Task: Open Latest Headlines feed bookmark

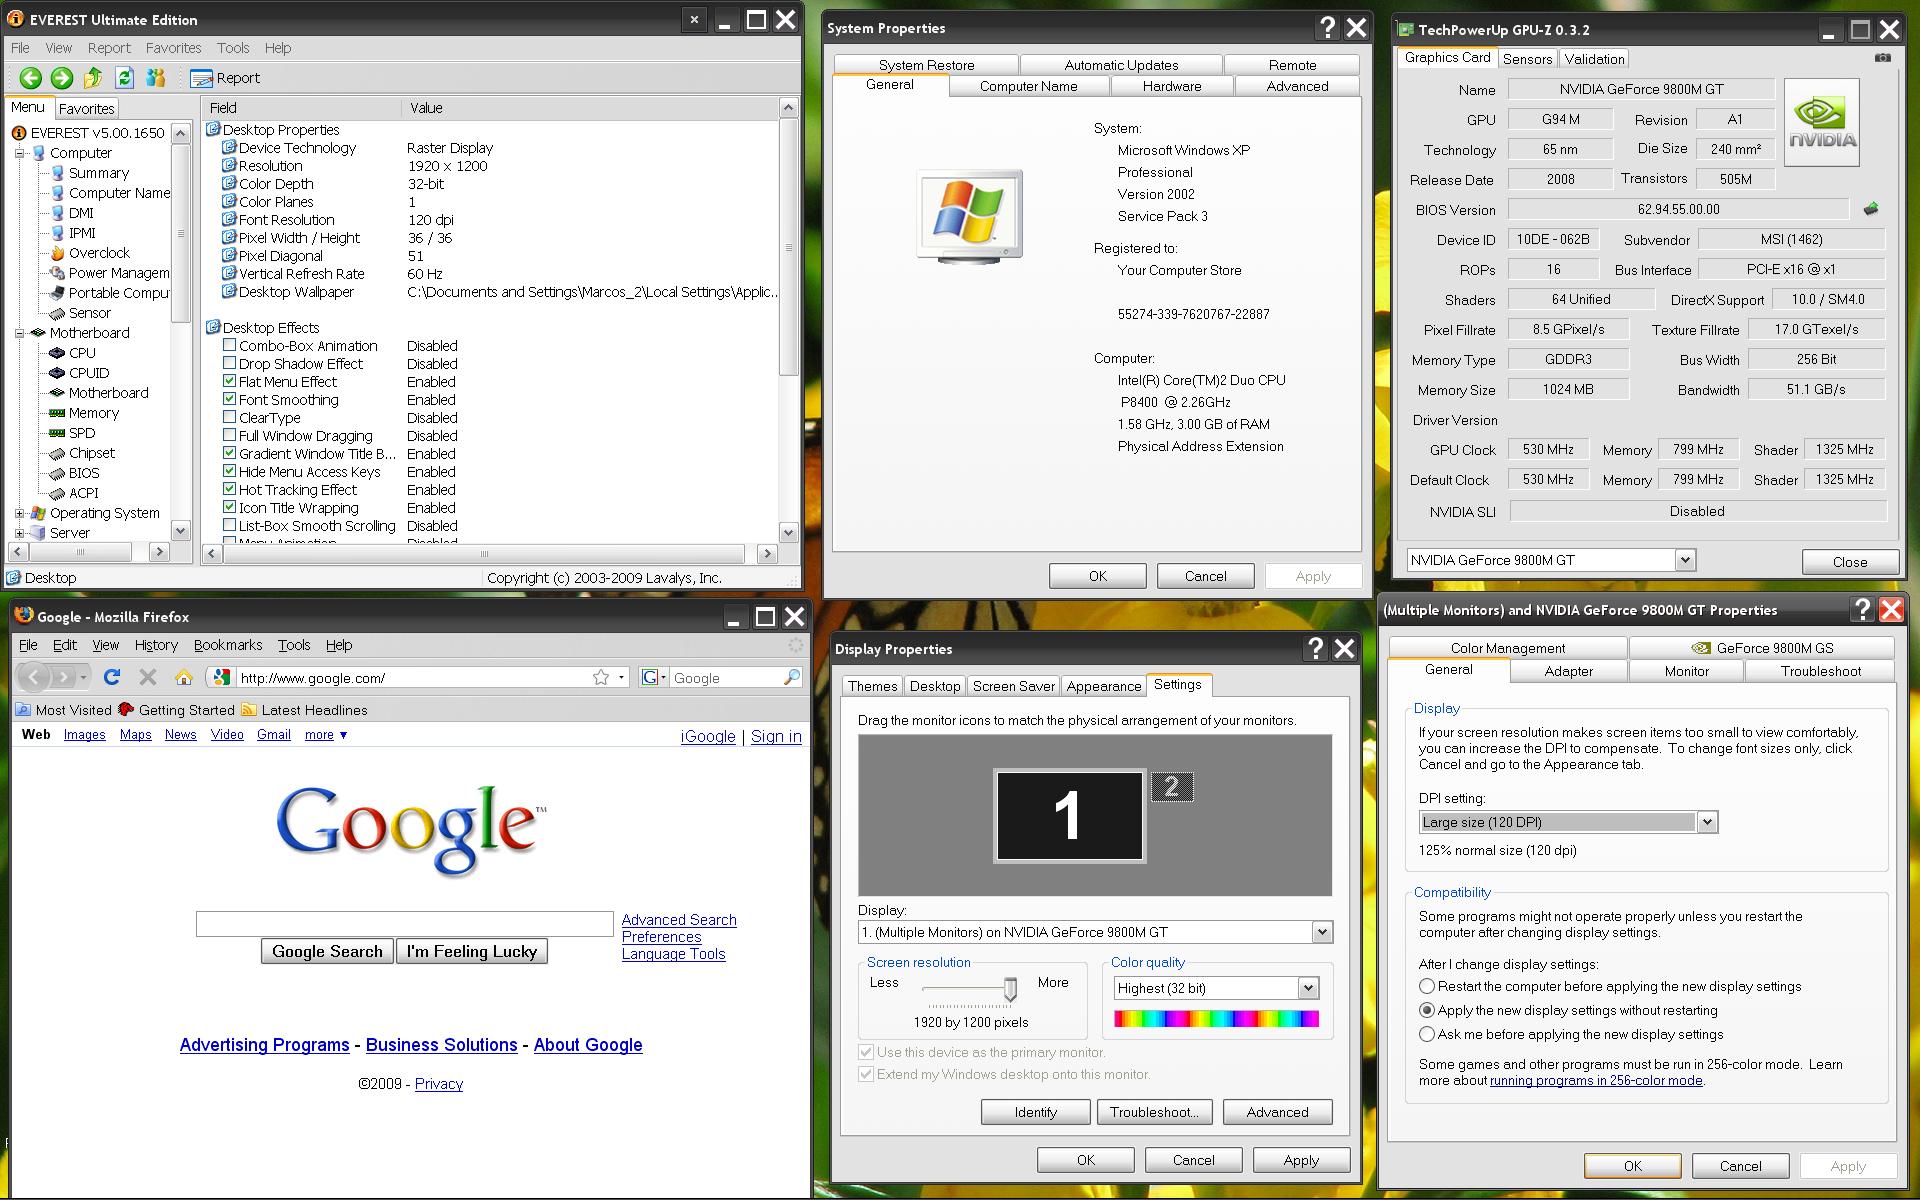Action: click(304, 710)
